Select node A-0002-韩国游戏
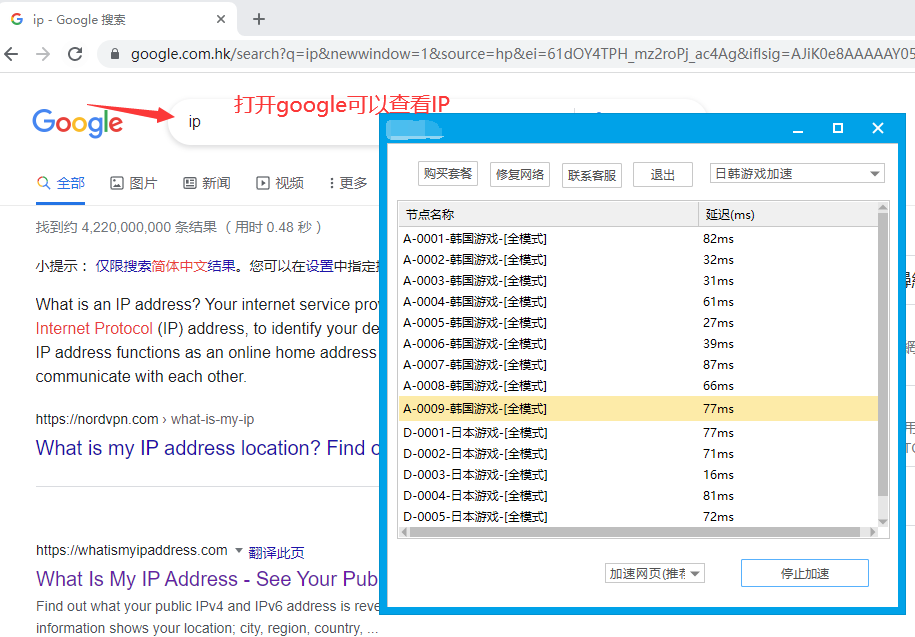The image size is (915, 637). 638,260
